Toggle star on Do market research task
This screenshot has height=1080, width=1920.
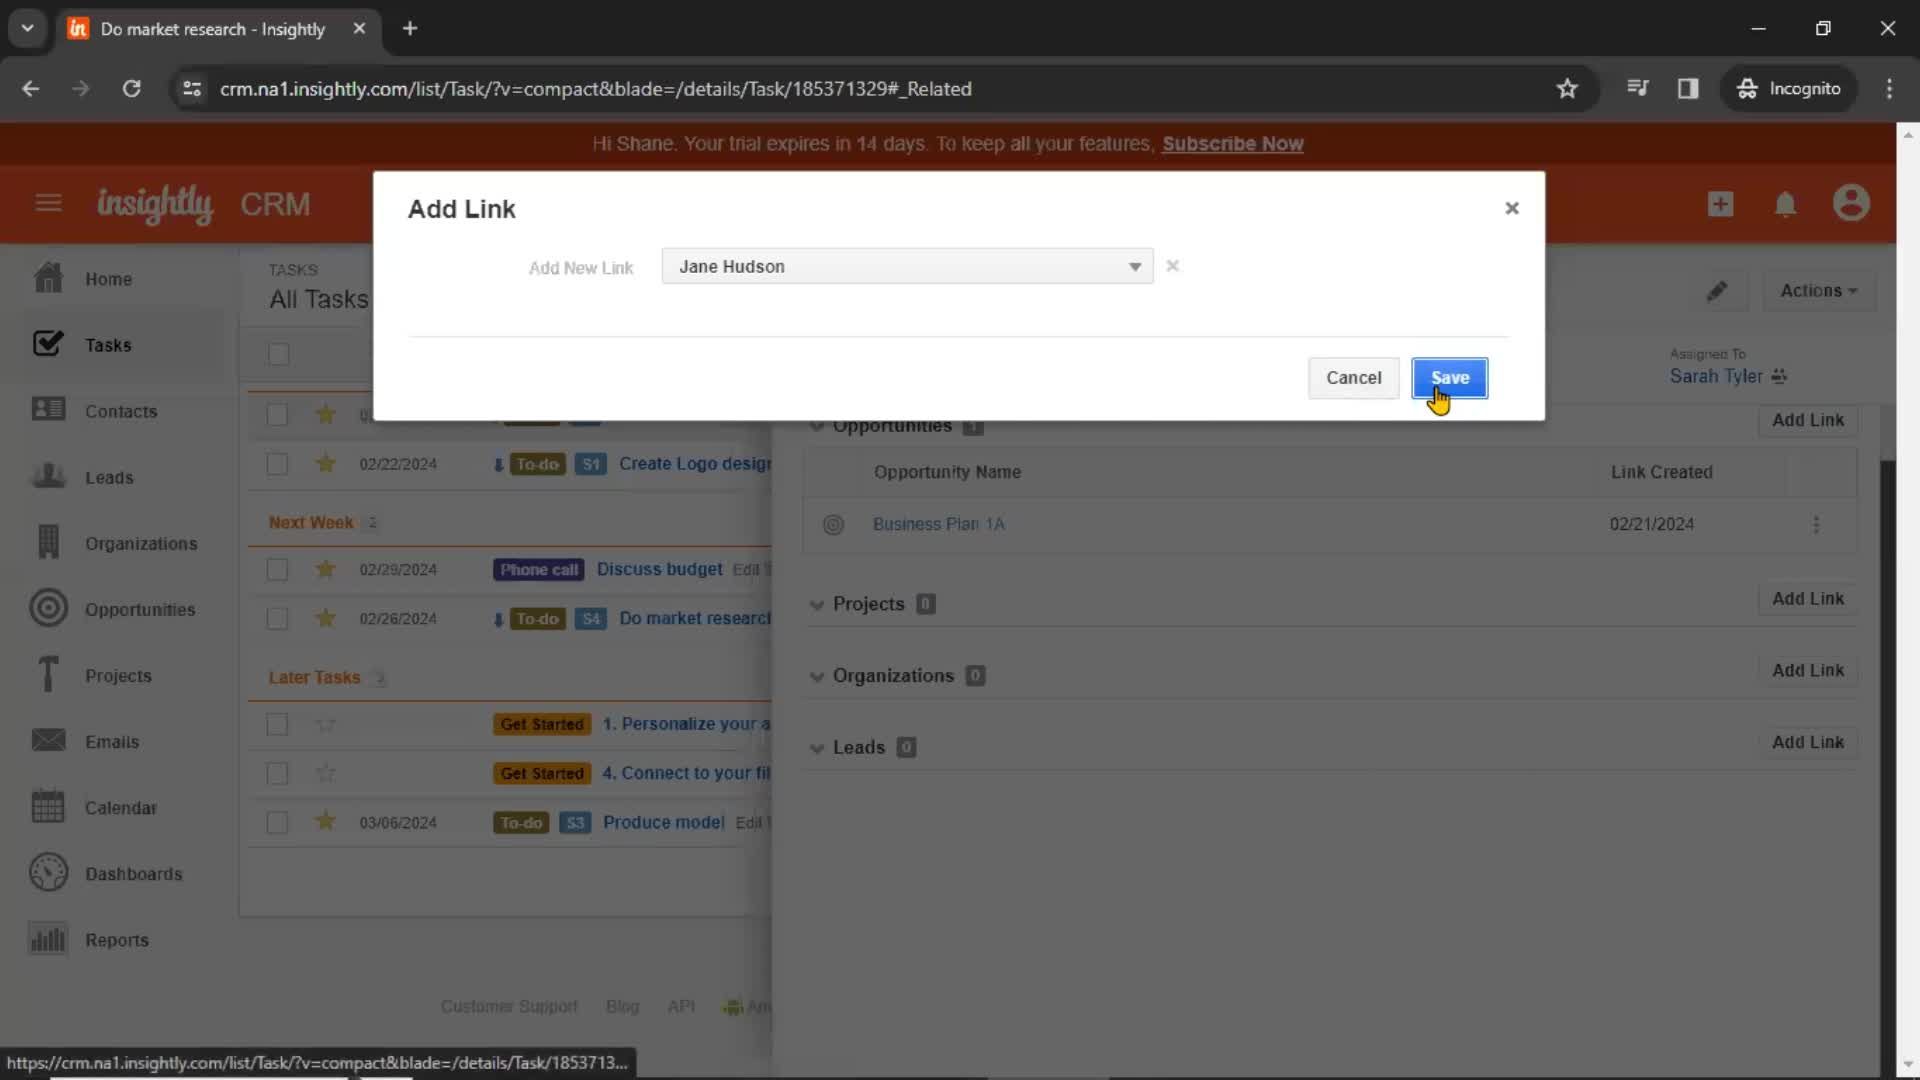tap(324, 617)
